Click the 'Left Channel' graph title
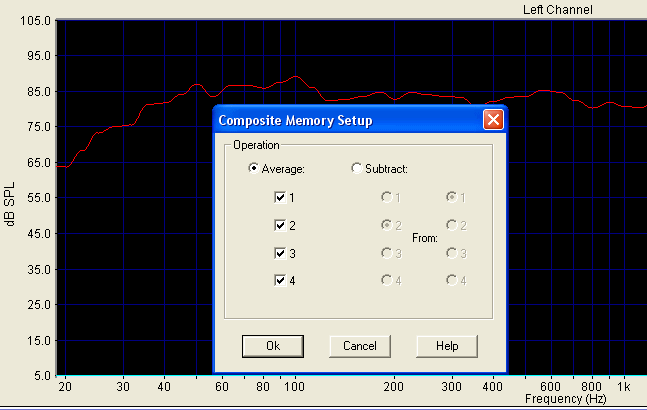The image size is (647, 410). click(x=557, y=9)
